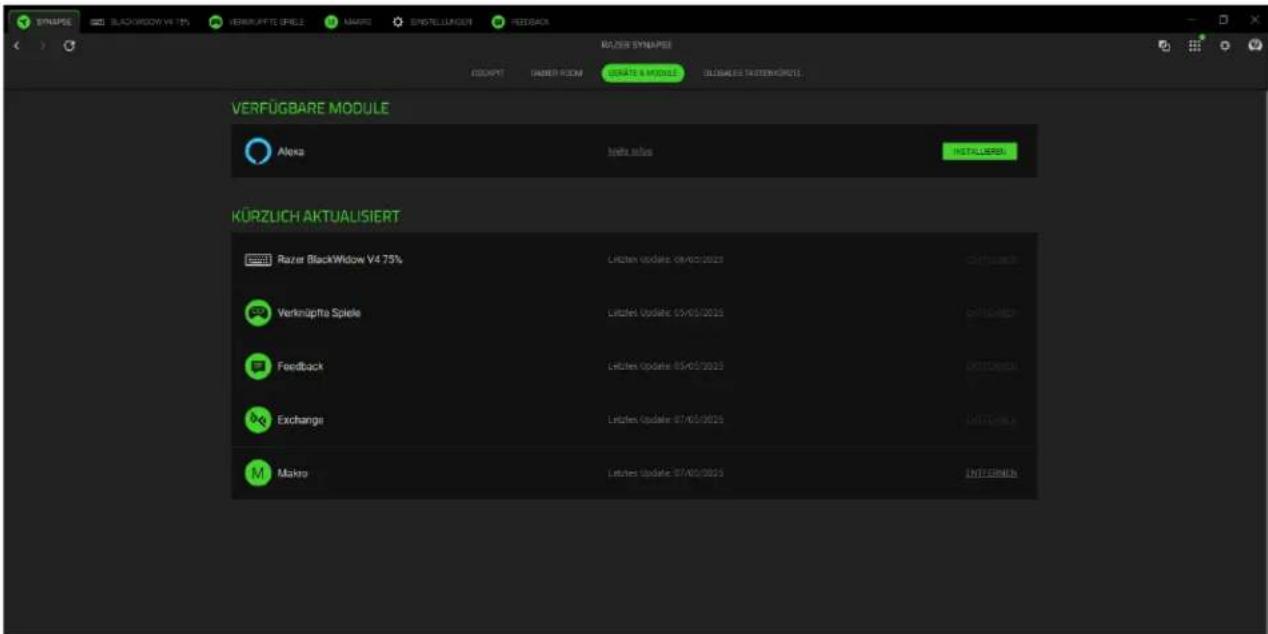This screenshot has height=634, width=1268.
Task: Select the Geräte & Module sub-tab
Action: coord(642,74)
